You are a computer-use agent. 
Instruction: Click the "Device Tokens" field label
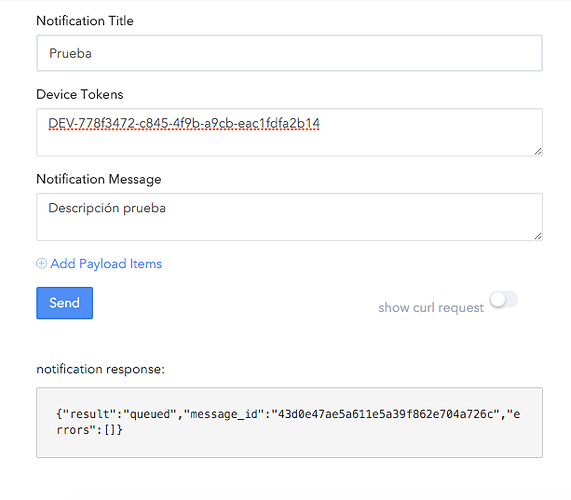coord(80,94)
